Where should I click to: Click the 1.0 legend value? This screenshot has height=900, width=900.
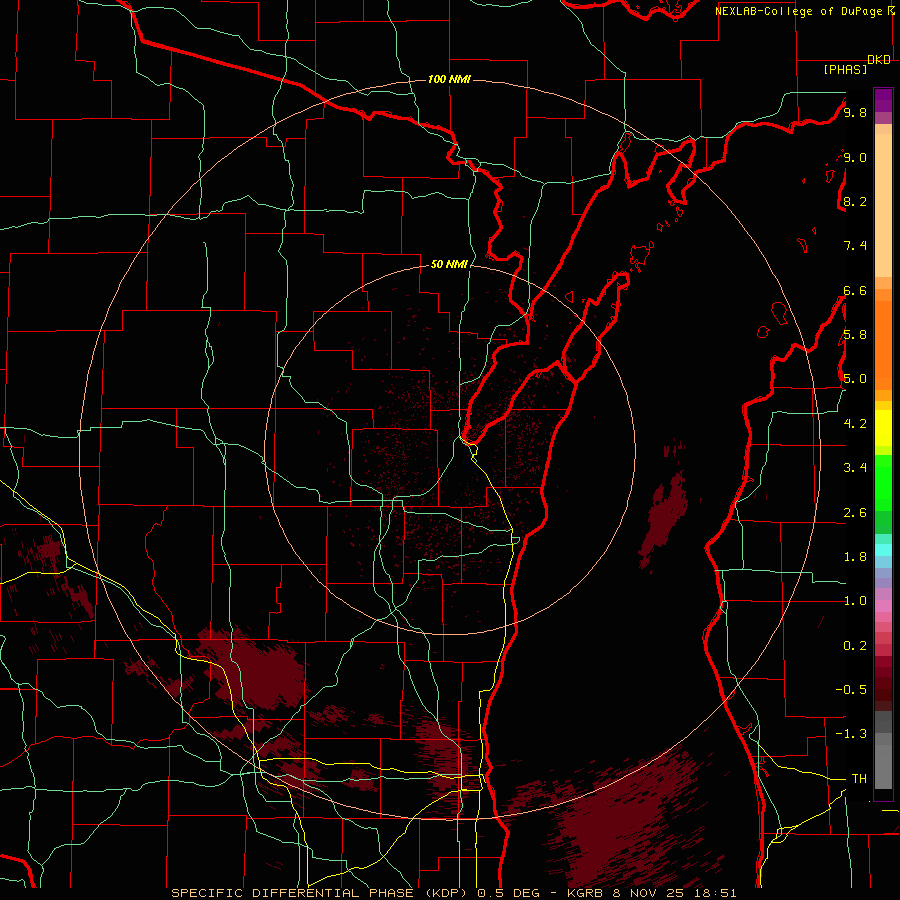[x=855, y=601]
